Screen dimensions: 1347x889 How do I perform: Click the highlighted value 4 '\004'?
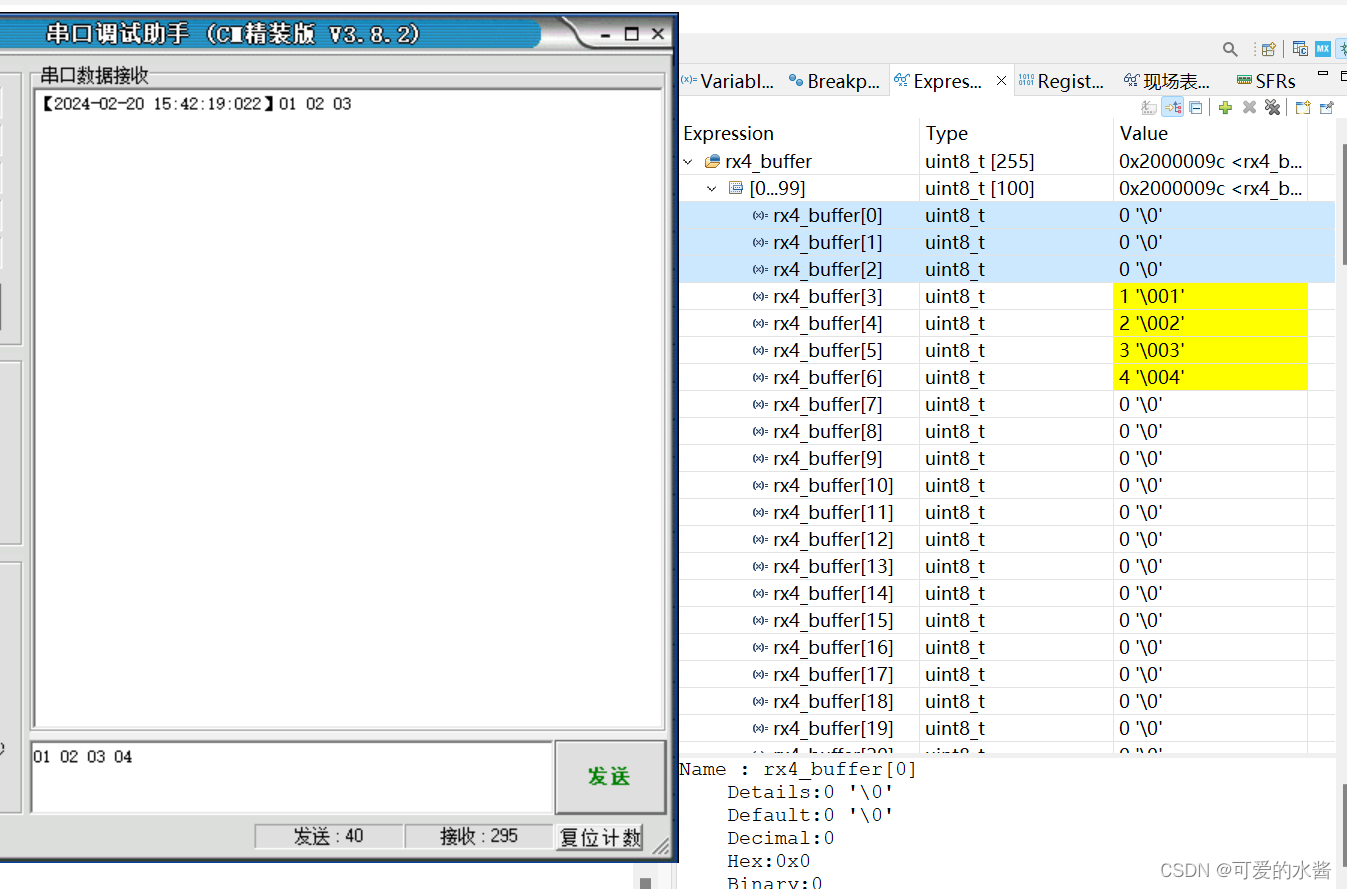click(1210, 378)
